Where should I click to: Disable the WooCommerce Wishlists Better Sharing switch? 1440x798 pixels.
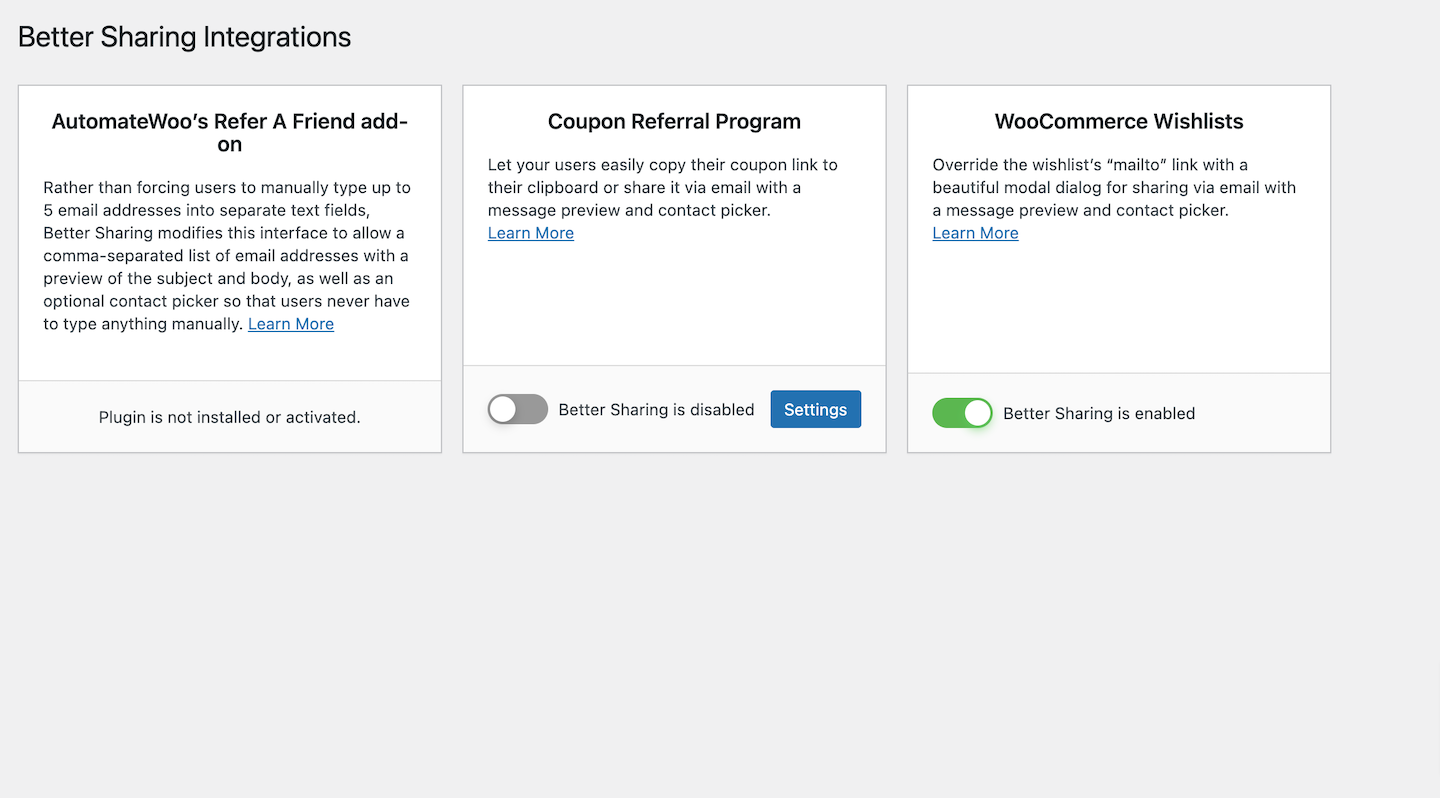pyautogui.click(x=962, y=413)
